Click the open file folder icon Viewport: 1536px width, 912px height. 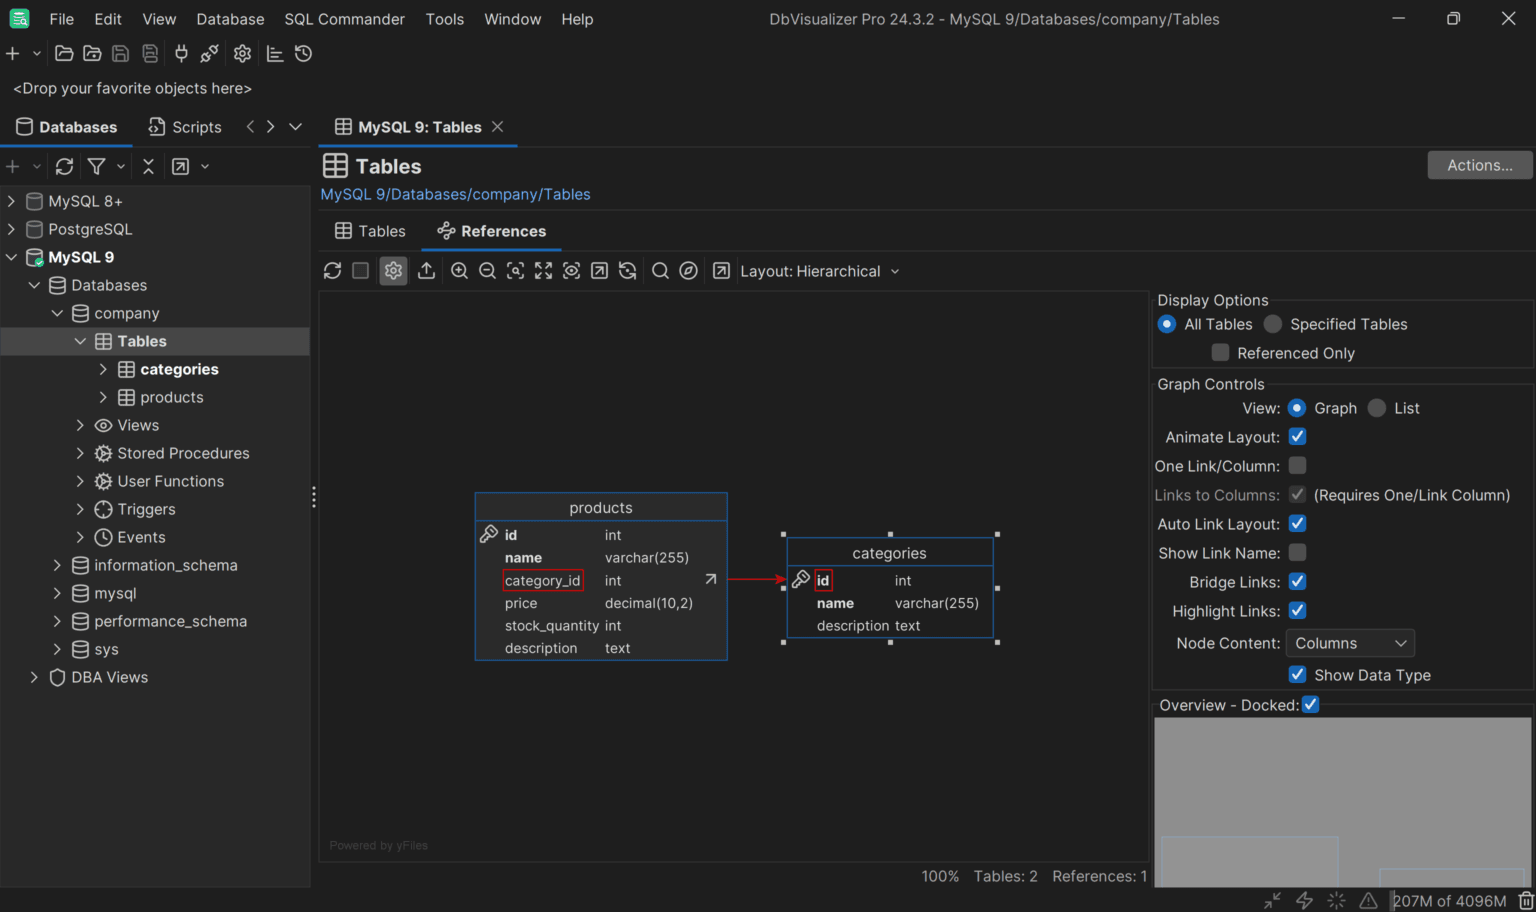pyautogui.click(x=64, y=54)
